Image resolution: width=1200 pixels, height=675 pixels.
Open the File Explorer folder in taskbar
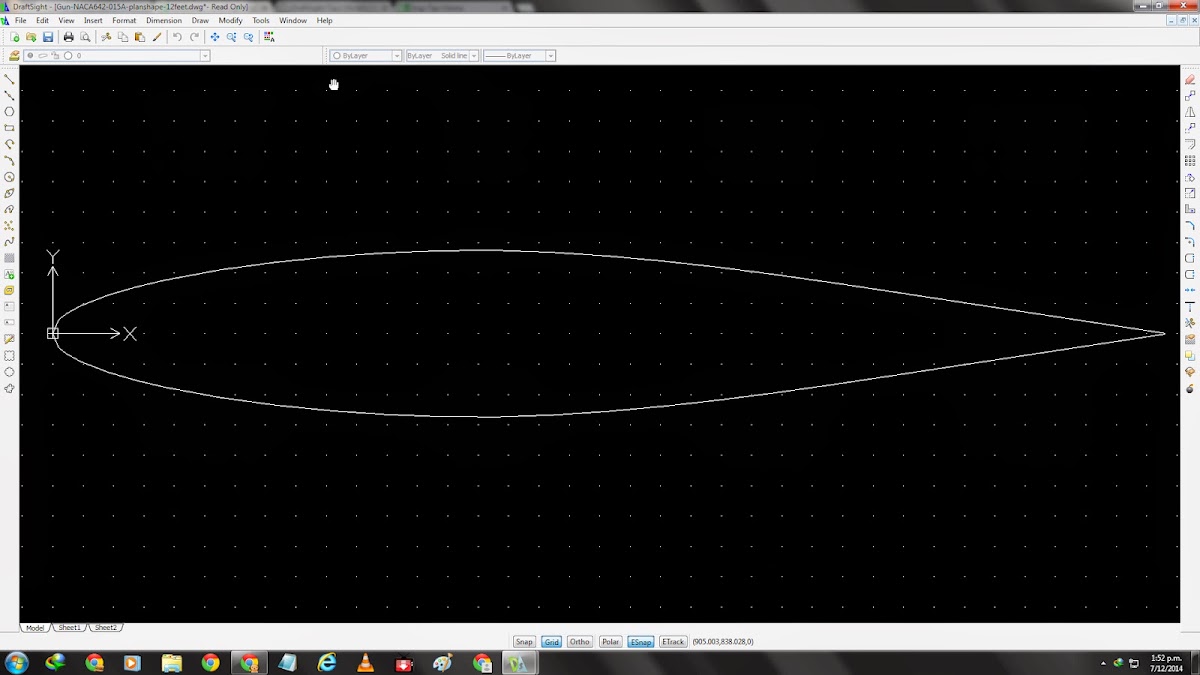(171, 663)
